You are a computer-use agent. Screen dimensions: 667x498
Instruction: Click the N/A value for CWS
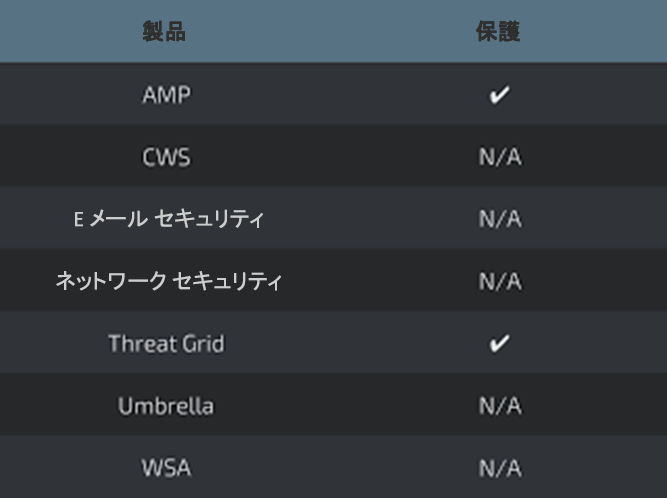click(x=499, y=158)
